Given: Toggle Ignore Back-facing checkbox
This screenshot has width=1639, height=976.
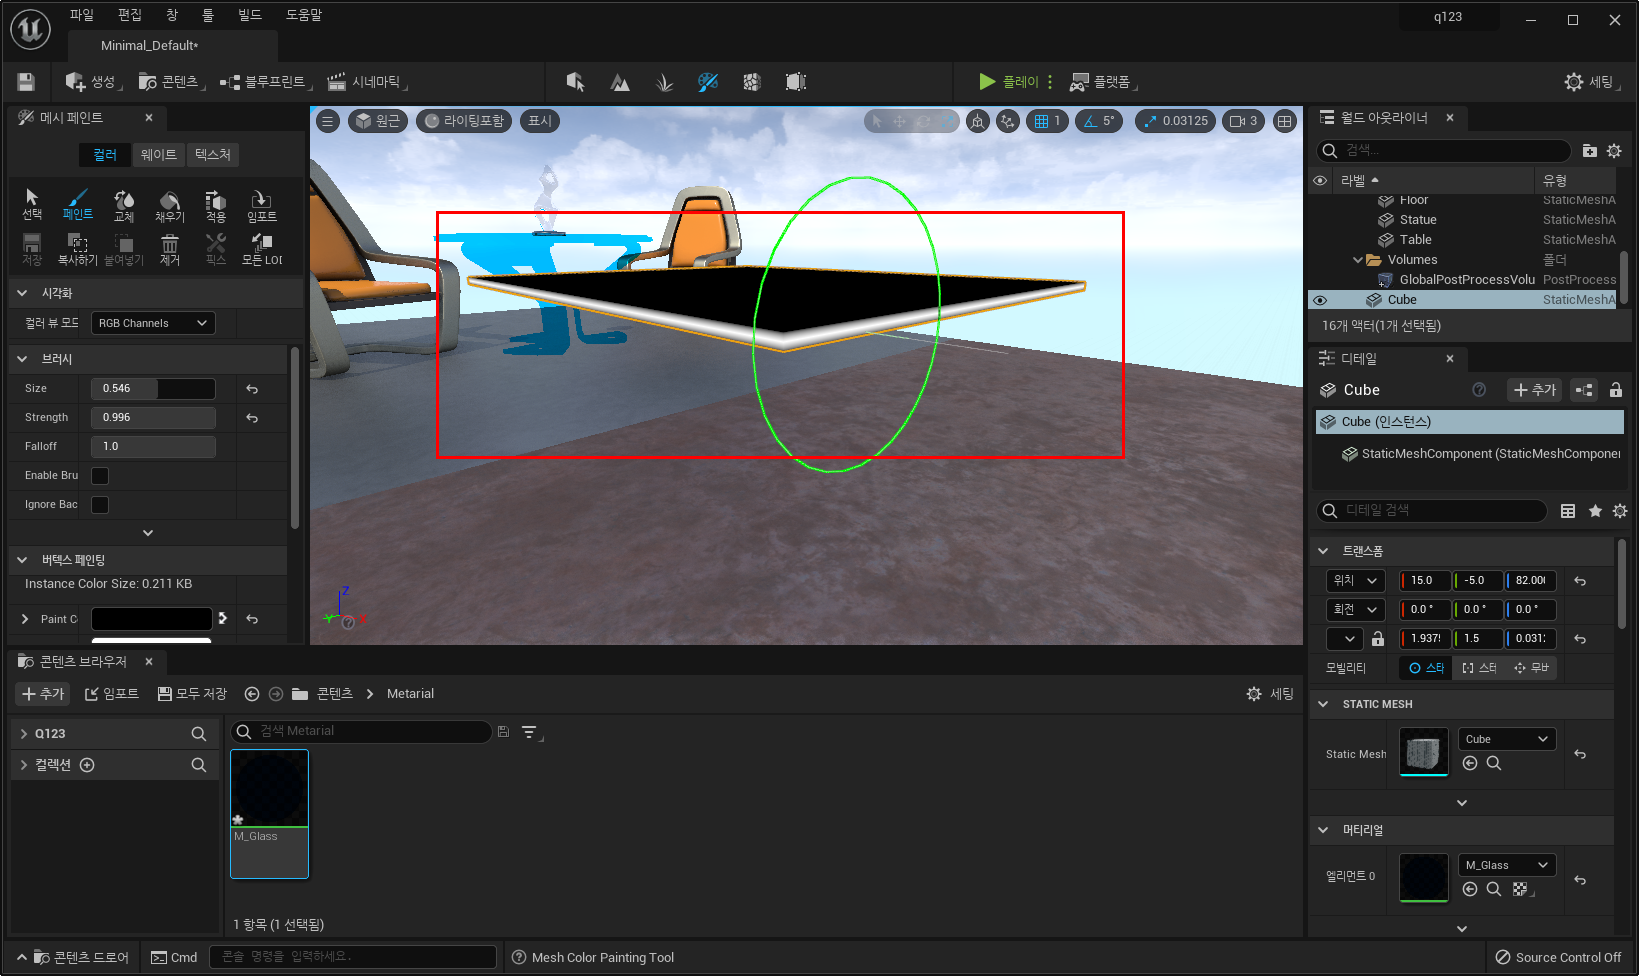Looking at the screenshot, I should [100, 505].
